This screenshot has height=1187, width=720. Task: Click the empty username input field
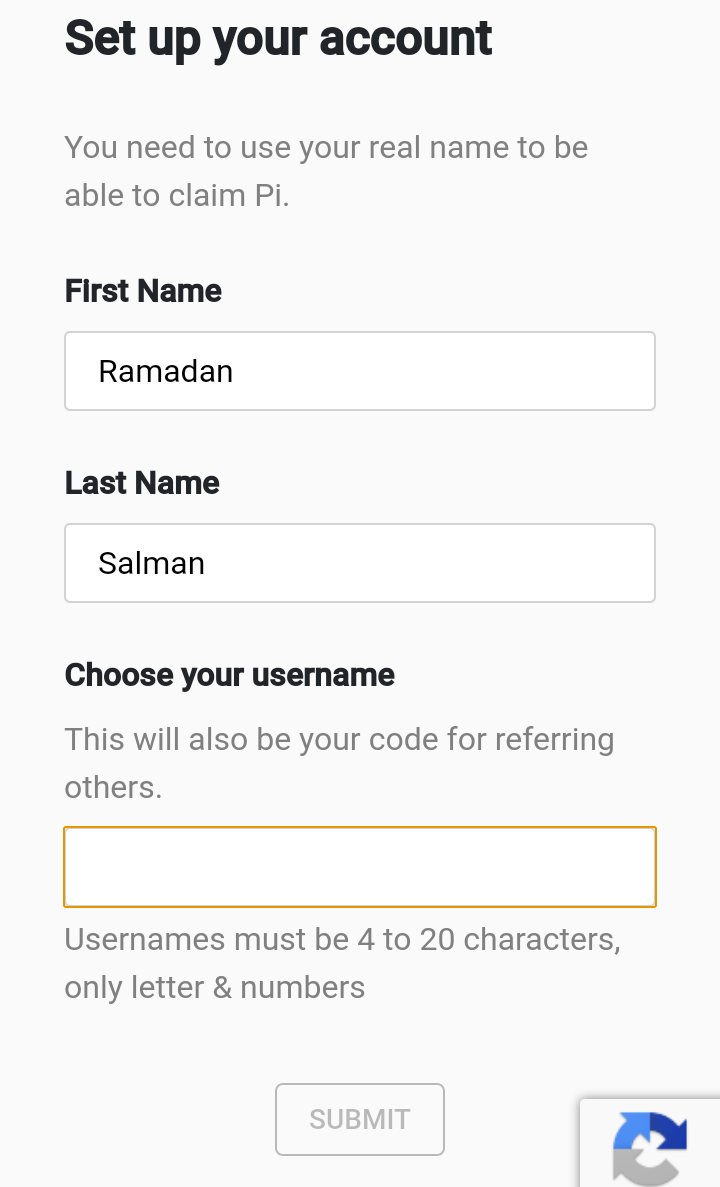[360, 867]
